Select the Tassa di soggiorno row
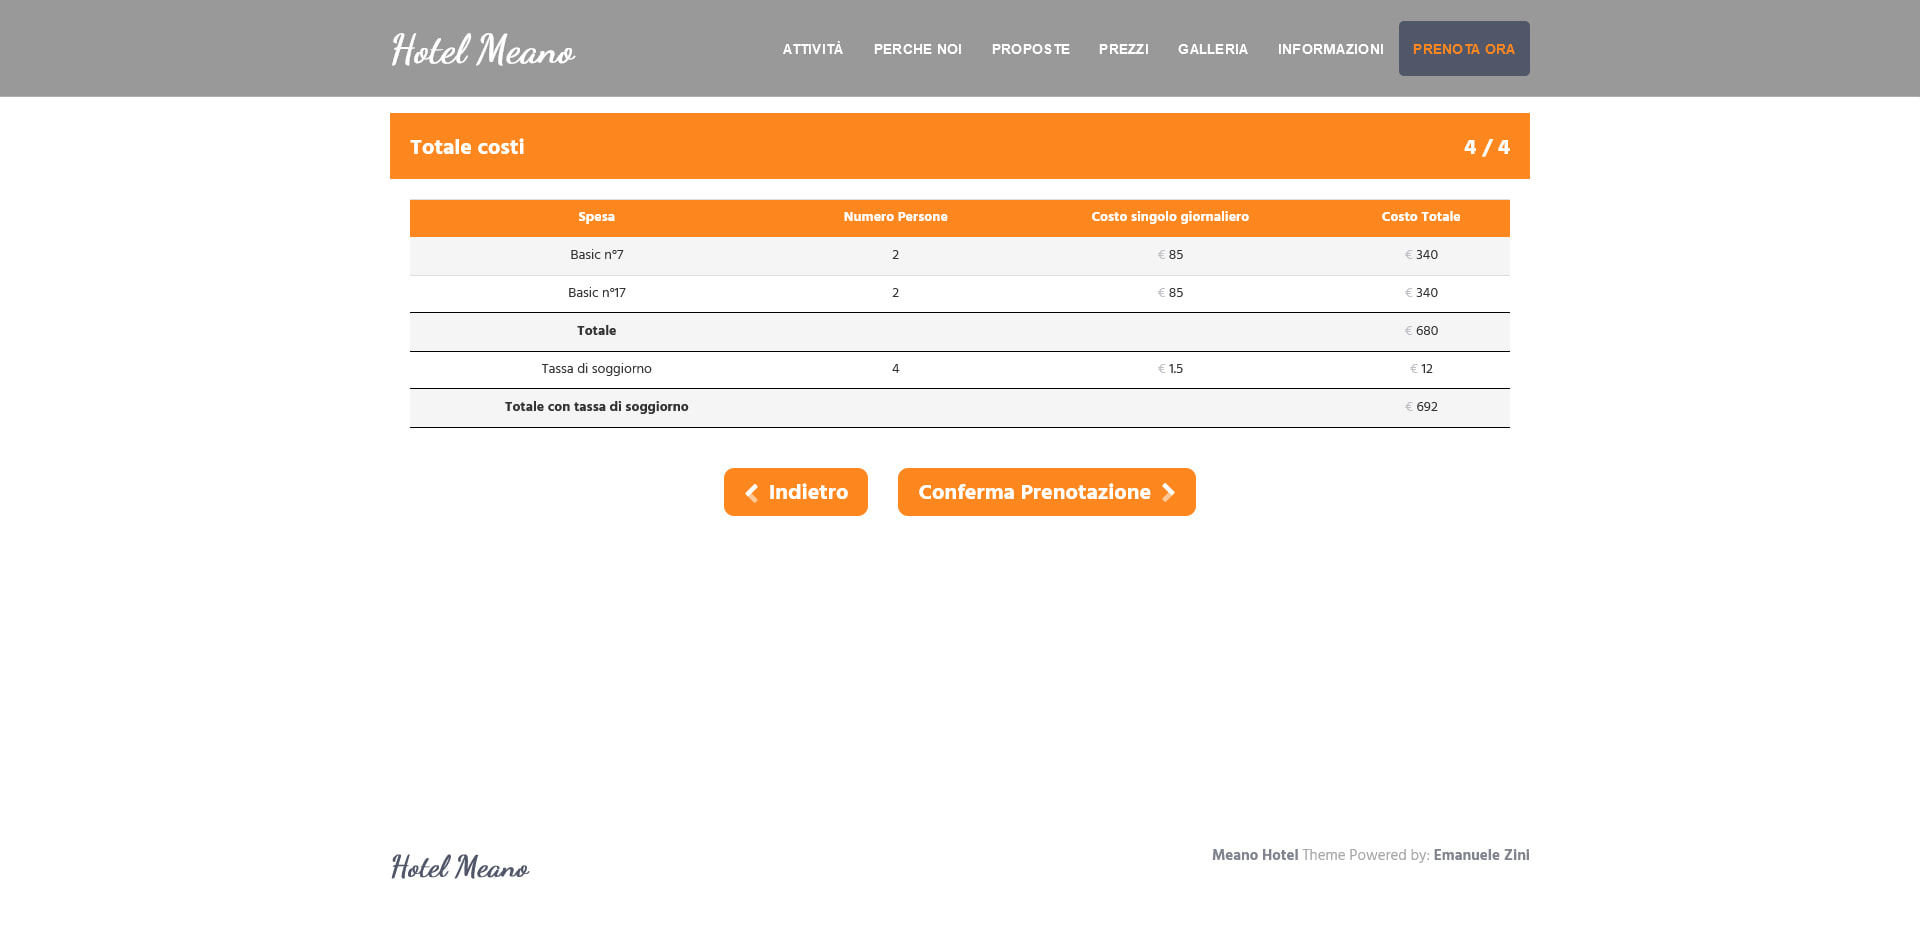The image size is (1920, 928). (x=597, y=369)
